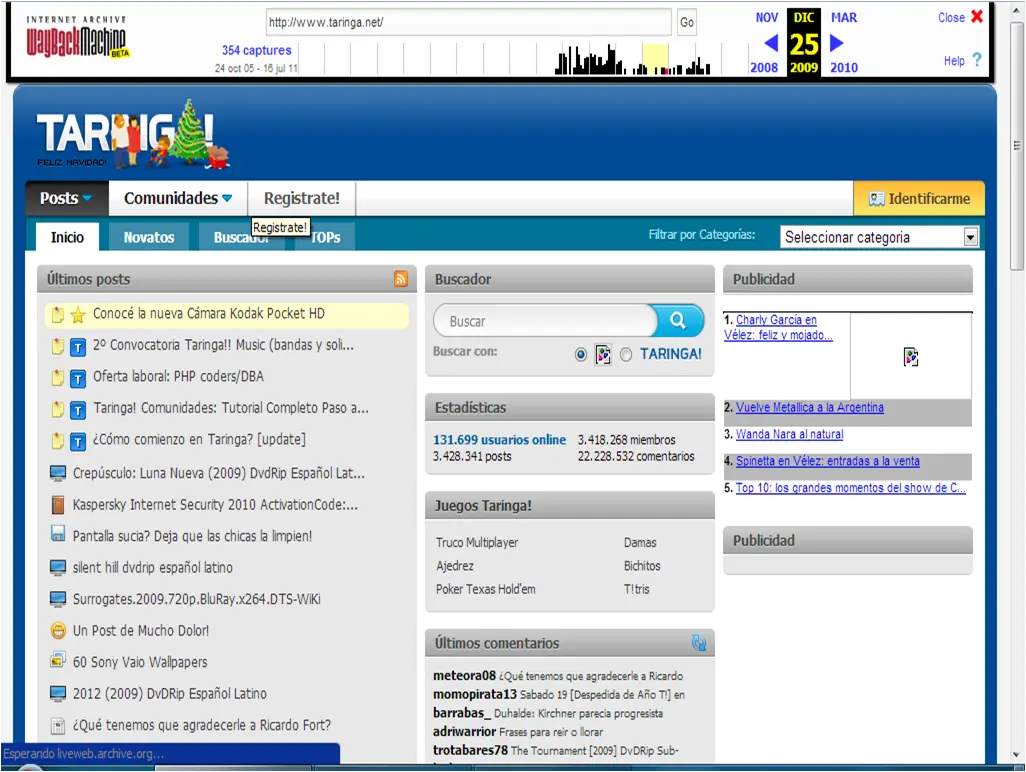Click the Identificarme button
The height and width of the screenshot is (772, 1026).
919,198
